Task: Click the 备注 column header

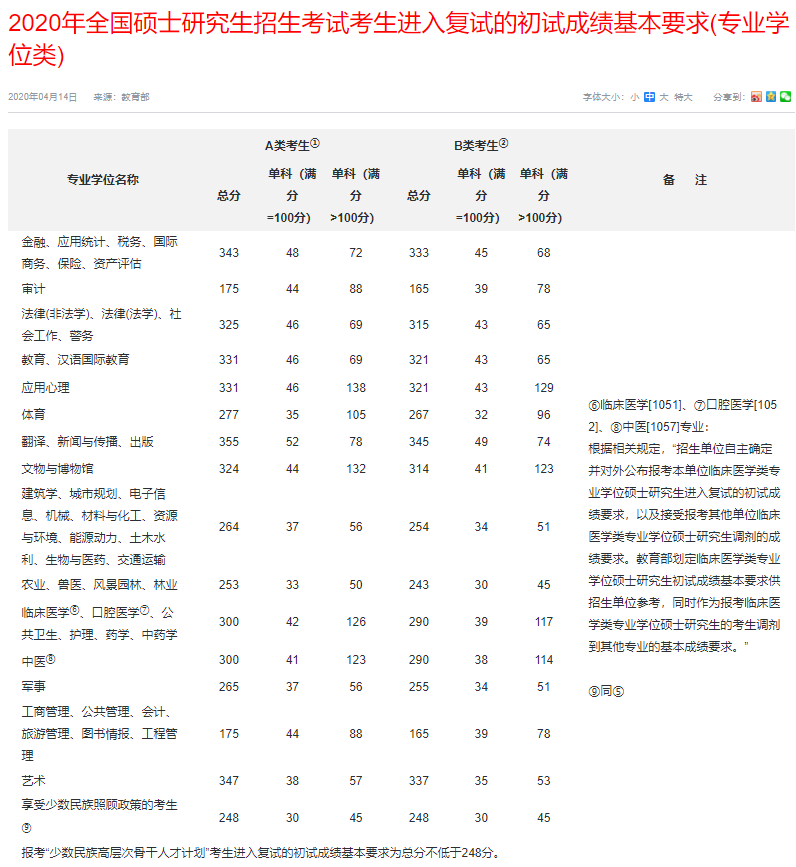Action: [684, 180]
